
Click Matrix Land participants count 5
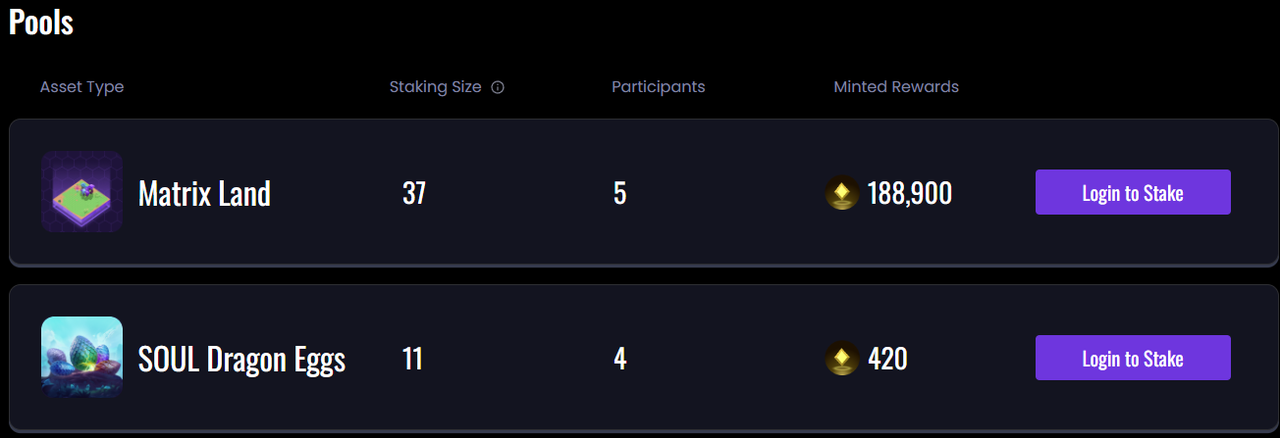point(620,193)
